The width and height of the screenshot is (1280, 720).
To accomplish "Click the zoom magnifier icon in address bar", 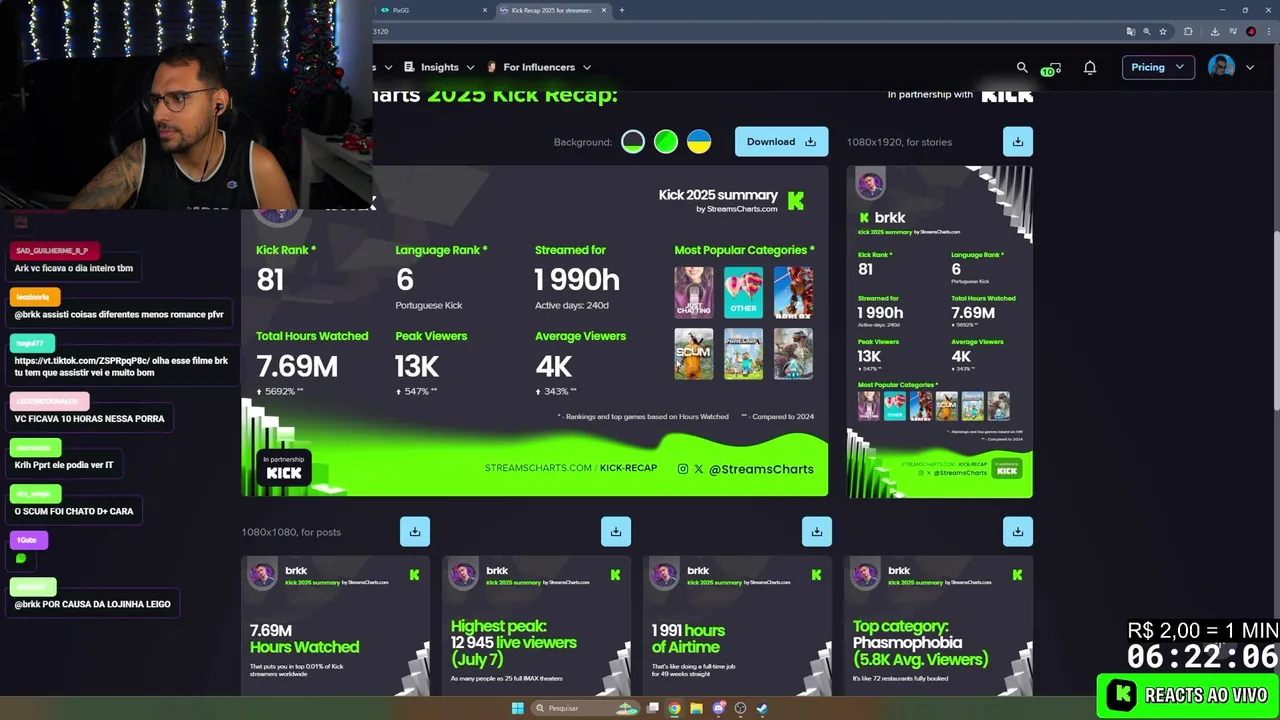I will click(x=1147, y=31).
